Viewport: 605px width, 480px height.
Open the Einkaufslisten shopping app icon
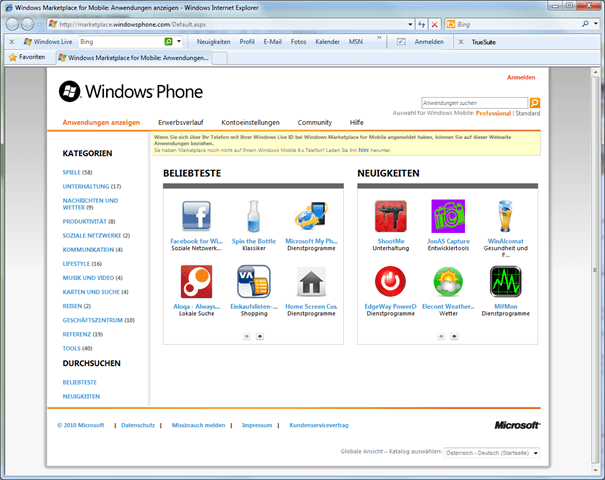(253, 281)
